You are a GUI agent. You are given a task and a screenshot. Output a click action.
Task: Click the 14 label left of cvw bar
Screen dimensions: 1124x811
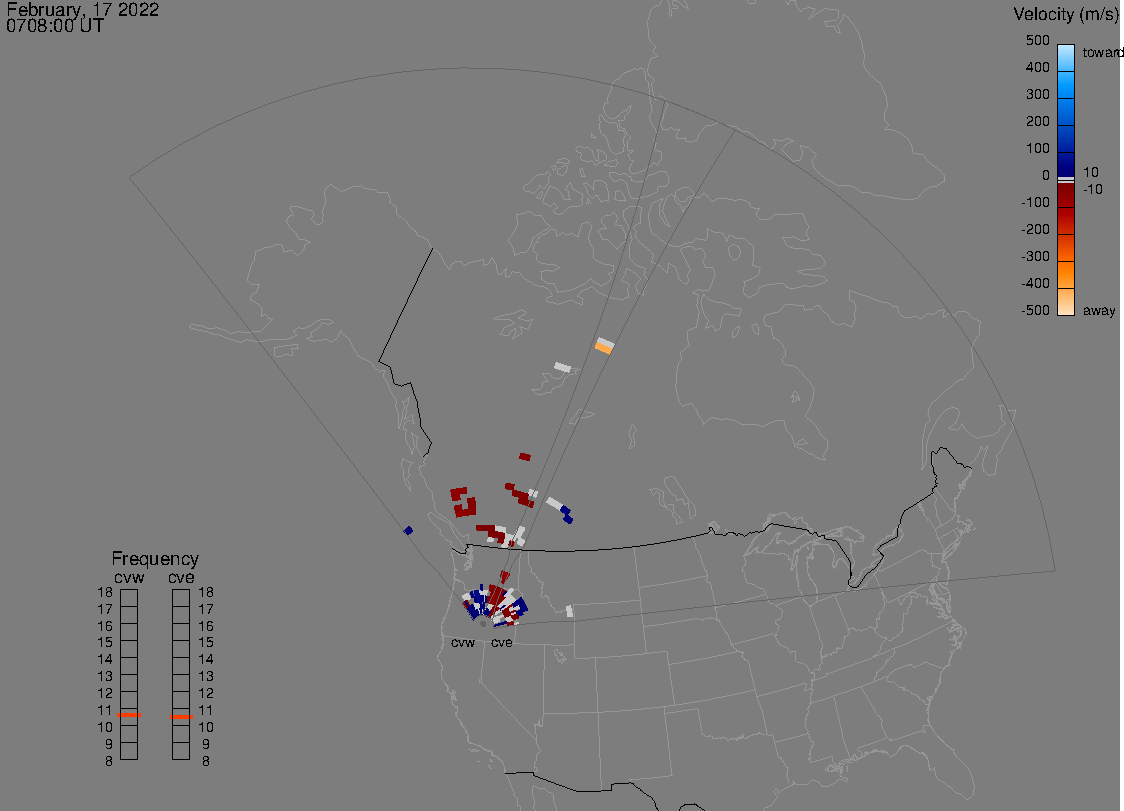tap(105, 660)
